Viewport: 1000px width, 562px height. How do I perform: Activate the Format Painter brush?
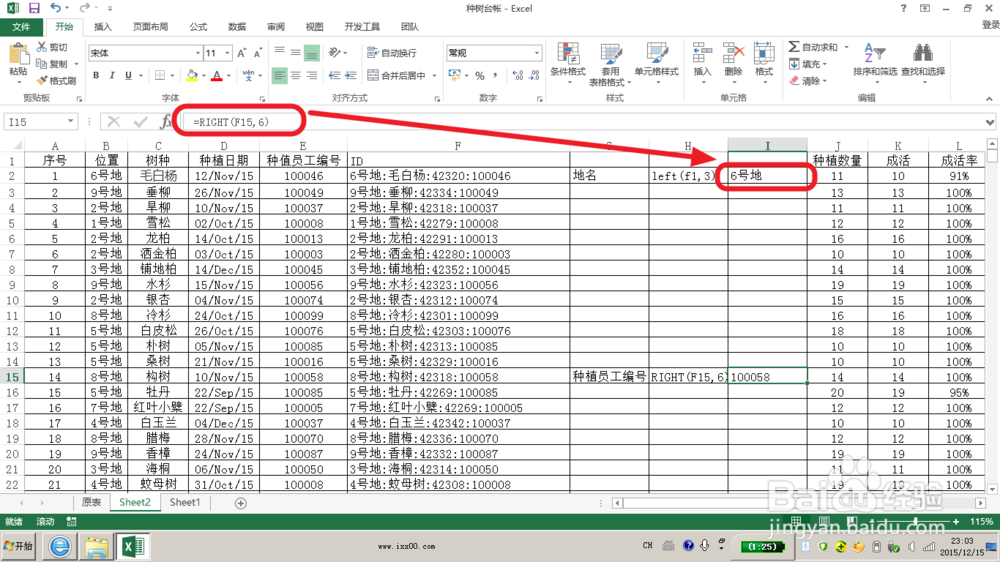pos(42,80)
